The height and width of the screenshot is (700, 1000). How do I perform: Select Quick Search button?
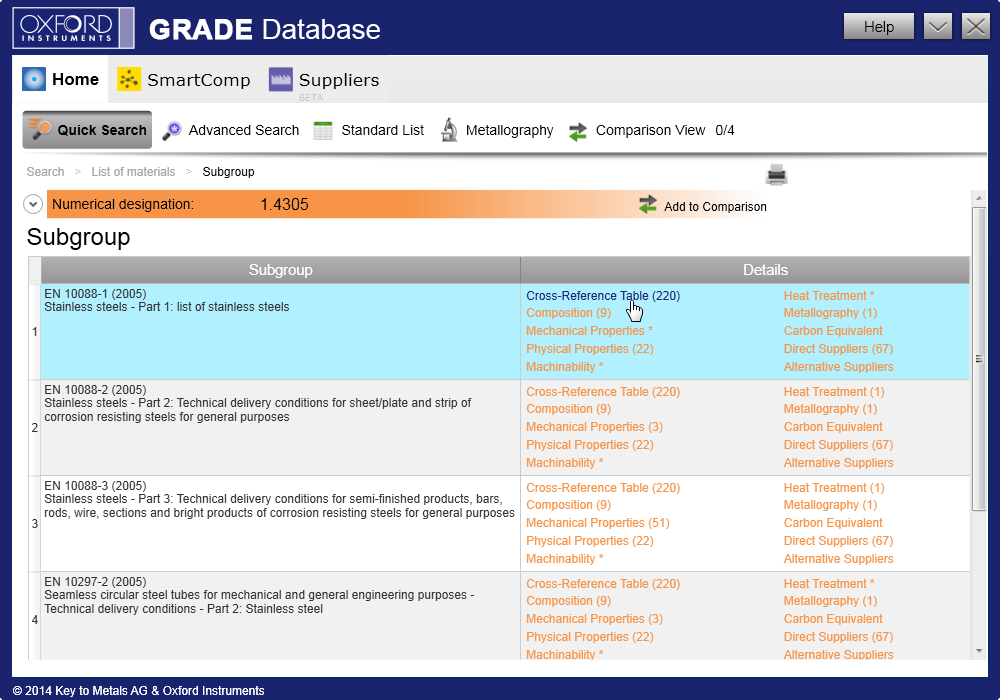(x=87, y=130)
